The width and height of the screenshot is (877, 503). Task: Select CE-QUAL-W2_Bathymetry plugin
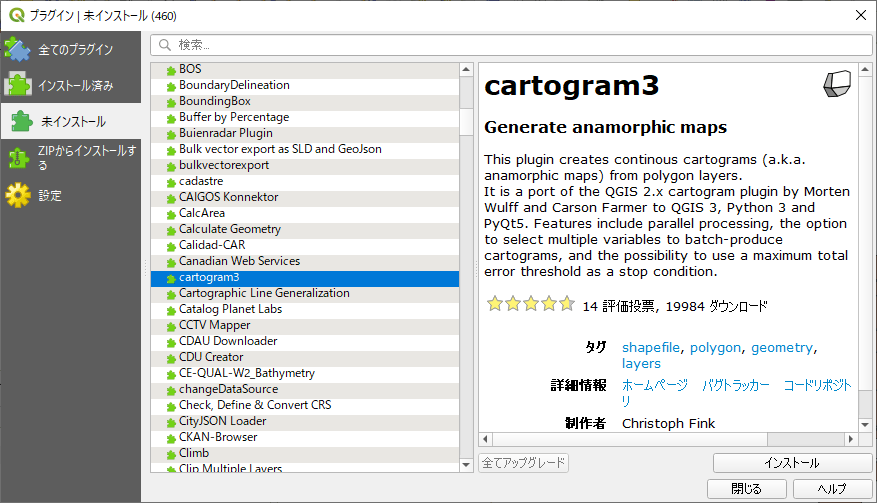point(305,373)
